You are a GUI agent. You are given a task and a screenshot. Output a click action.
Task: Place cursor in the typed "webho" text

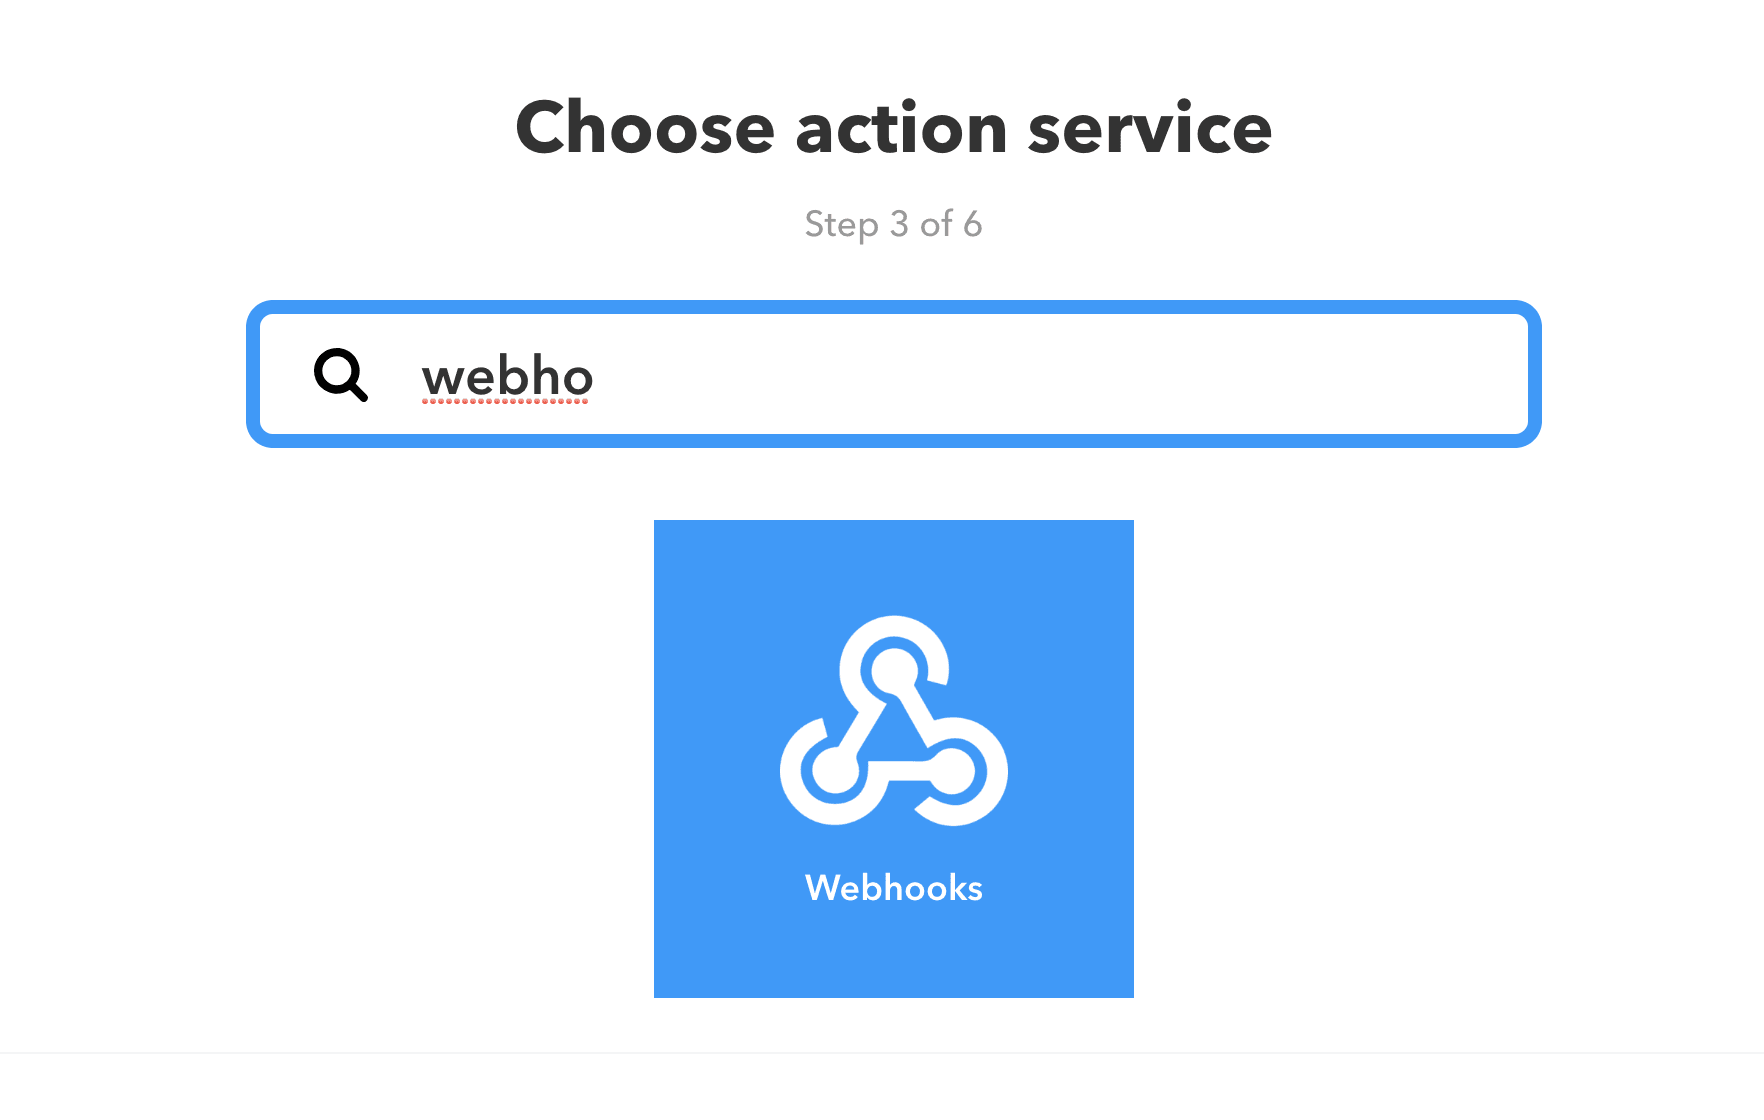point(507,377)
